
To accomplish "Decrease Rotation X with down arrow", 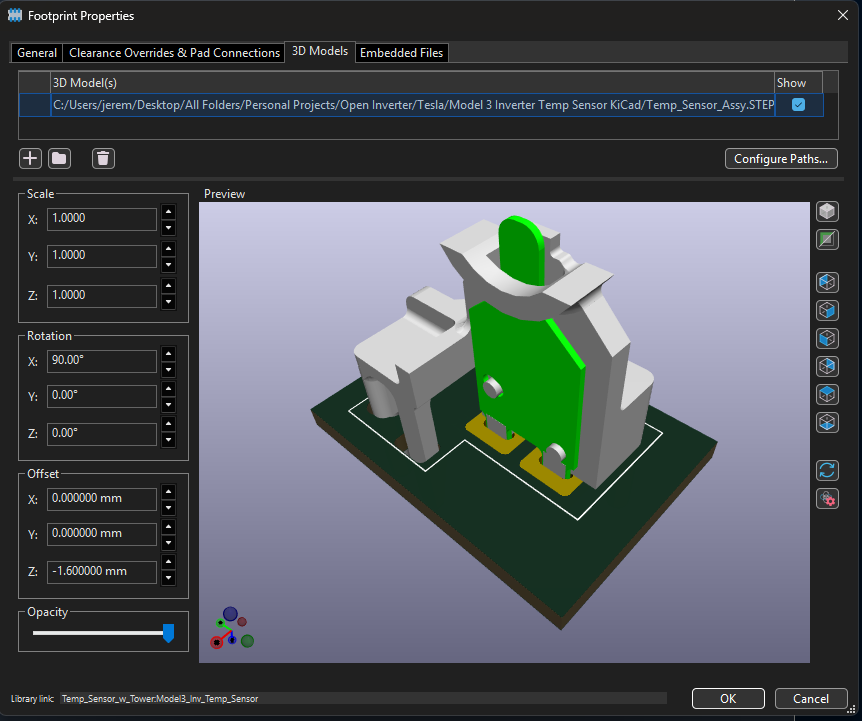I will click(168, 368).
